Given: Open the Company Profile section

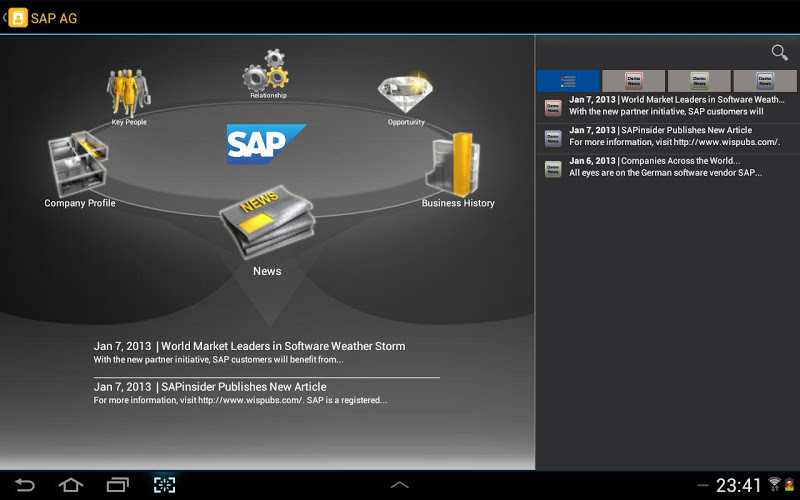Looking at the screenshot, I should pyautogui.click(x=79, y=170).
